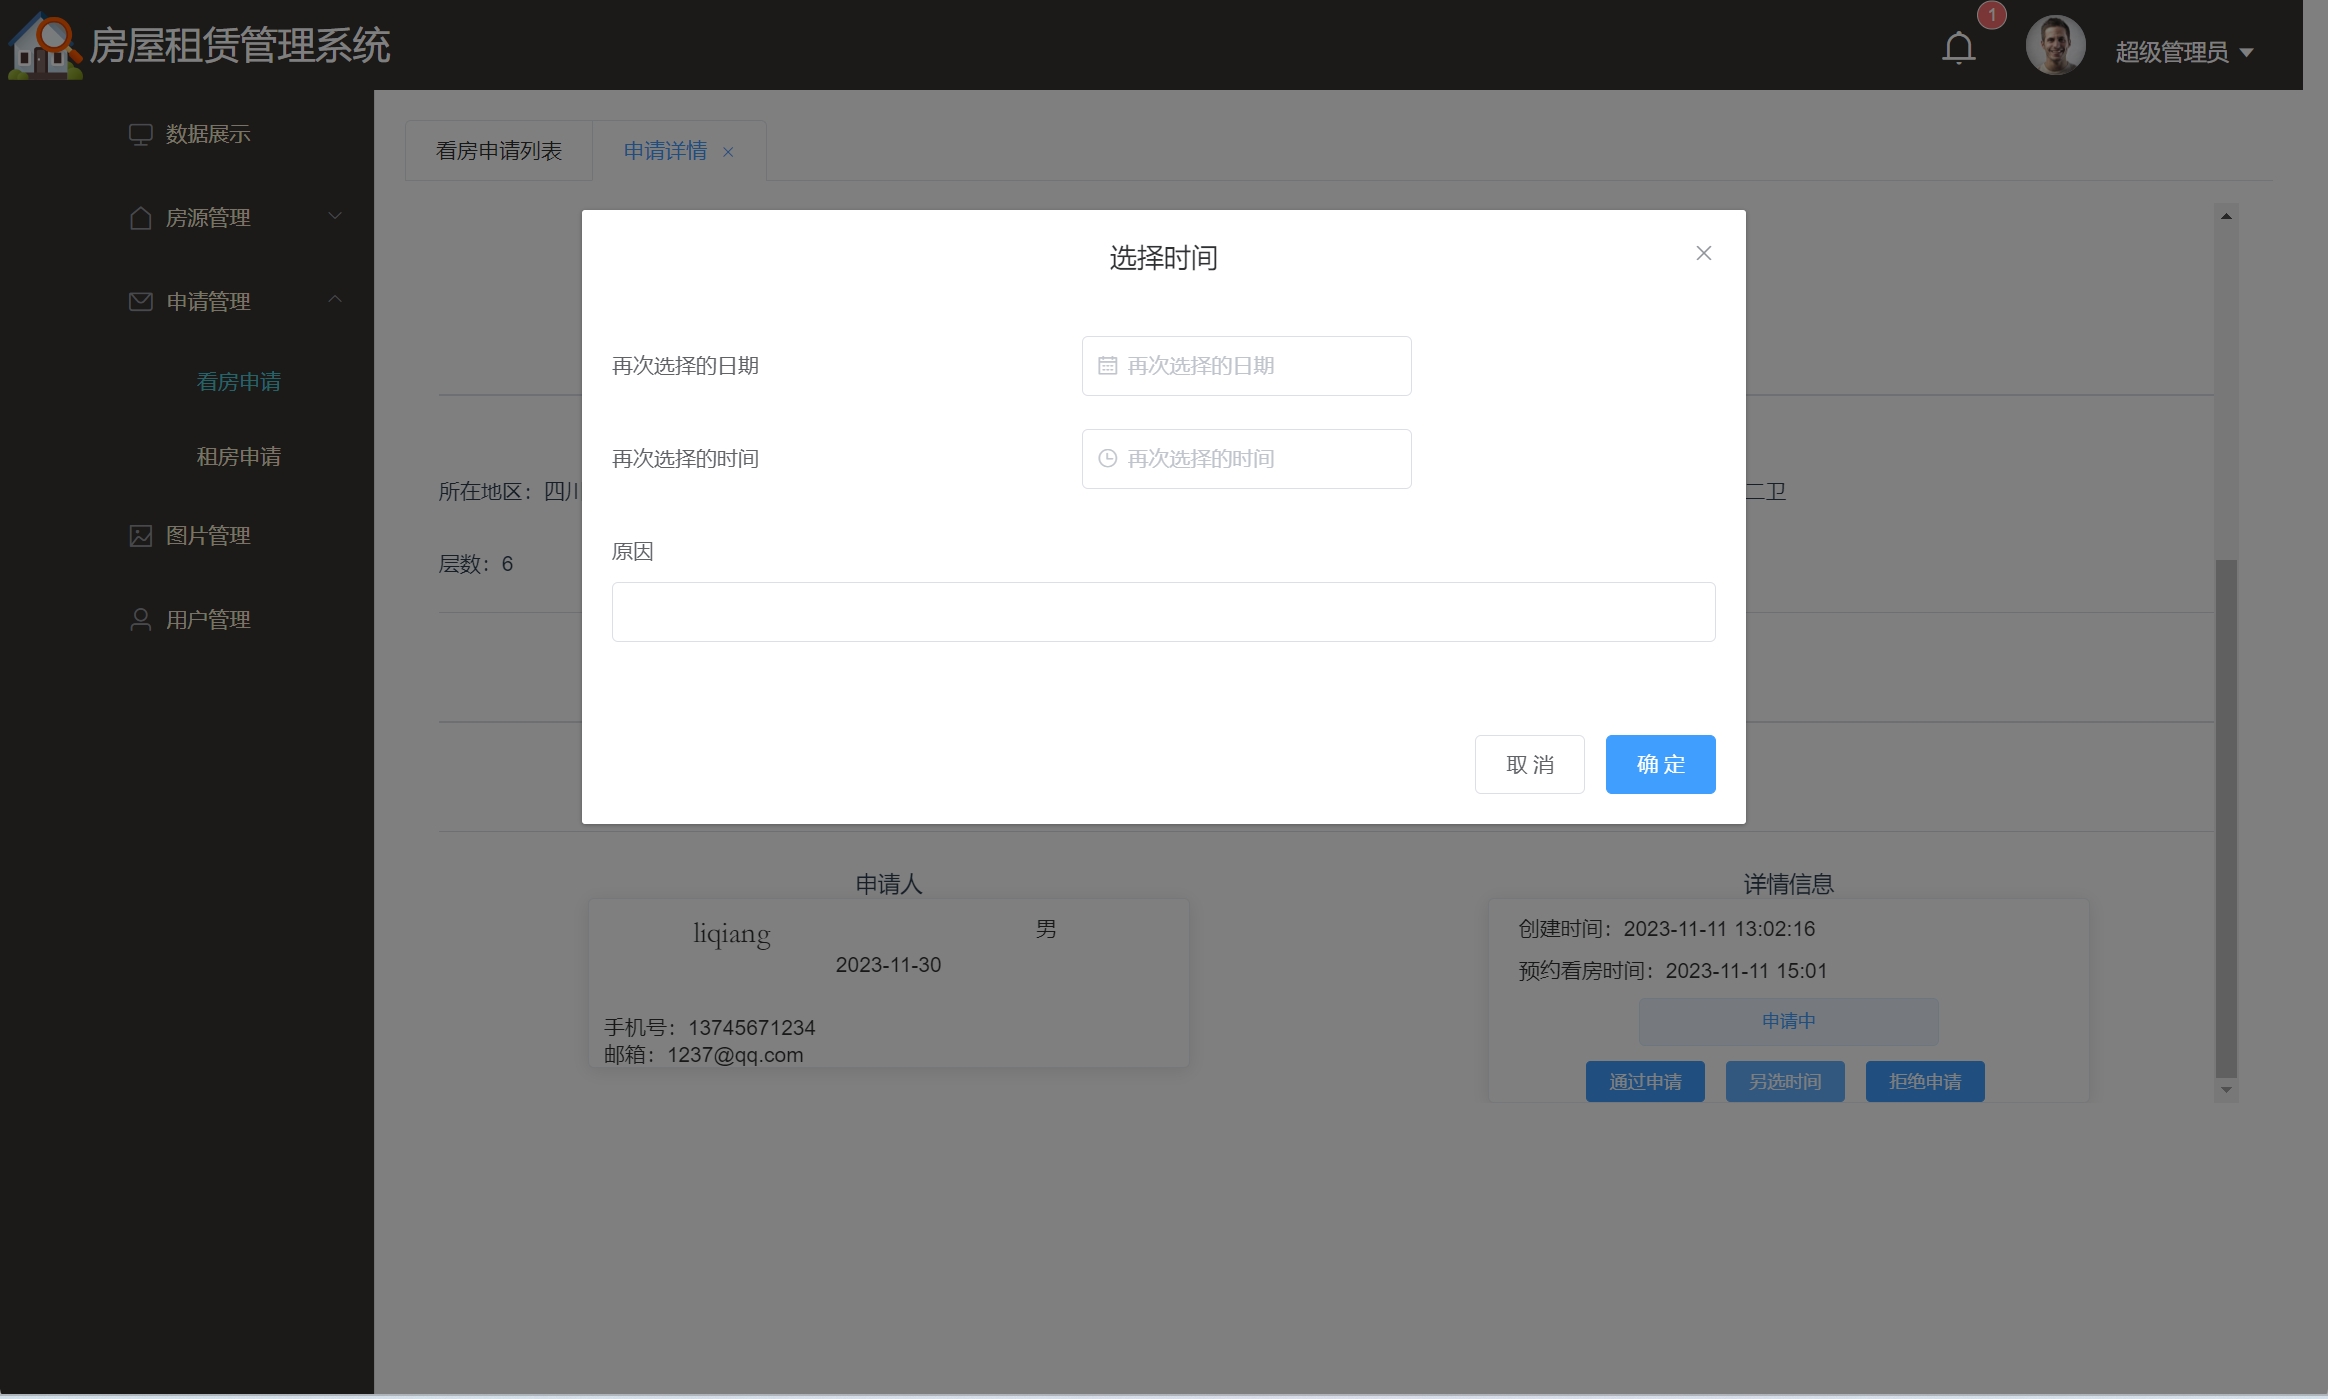This screenshot has width=2328, height=1399.
Task: Select 看房申请 in the sidebar
Action: coord(238,382)
